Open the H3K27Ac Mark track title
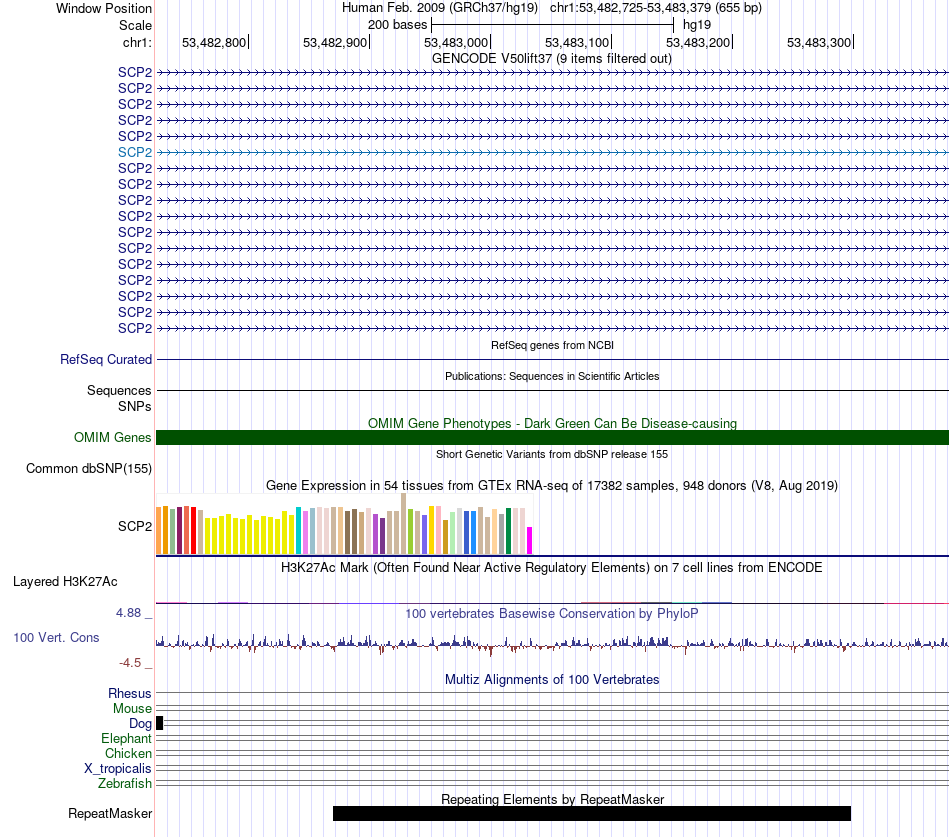The width and height of the screenshot is (950, 837). [552, 568]
